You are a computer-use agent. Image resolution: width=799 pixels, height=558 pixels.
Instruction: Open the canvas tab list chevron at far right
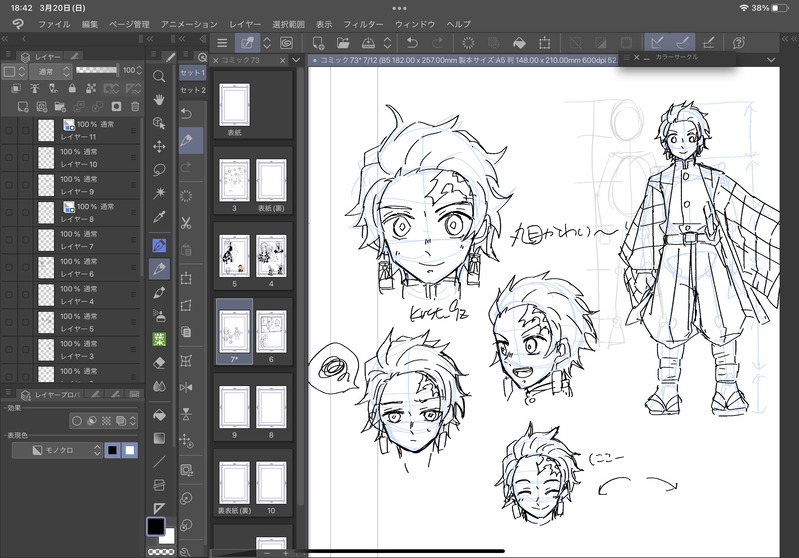(771, 60)
